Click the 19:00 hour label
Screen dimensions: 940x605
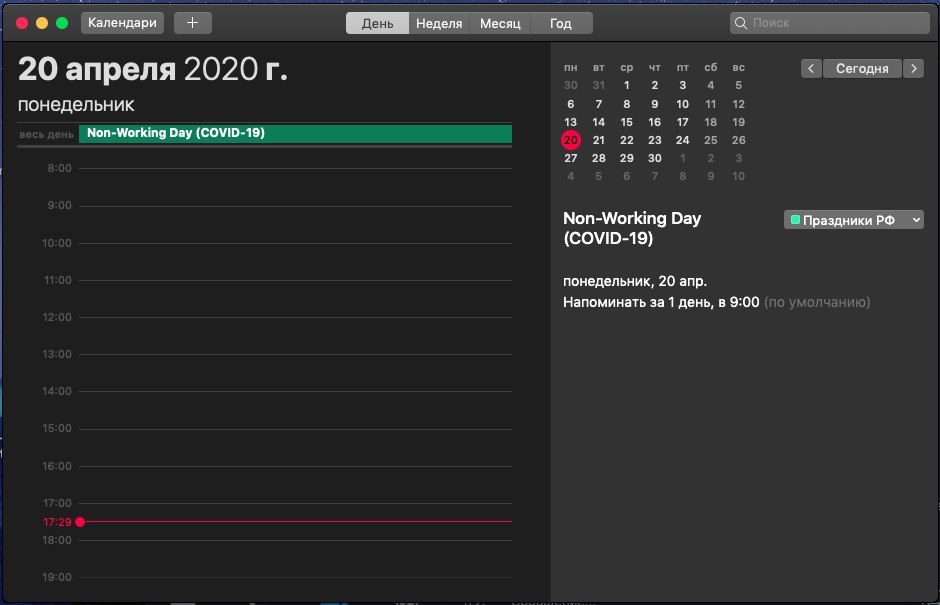point(57,577)
